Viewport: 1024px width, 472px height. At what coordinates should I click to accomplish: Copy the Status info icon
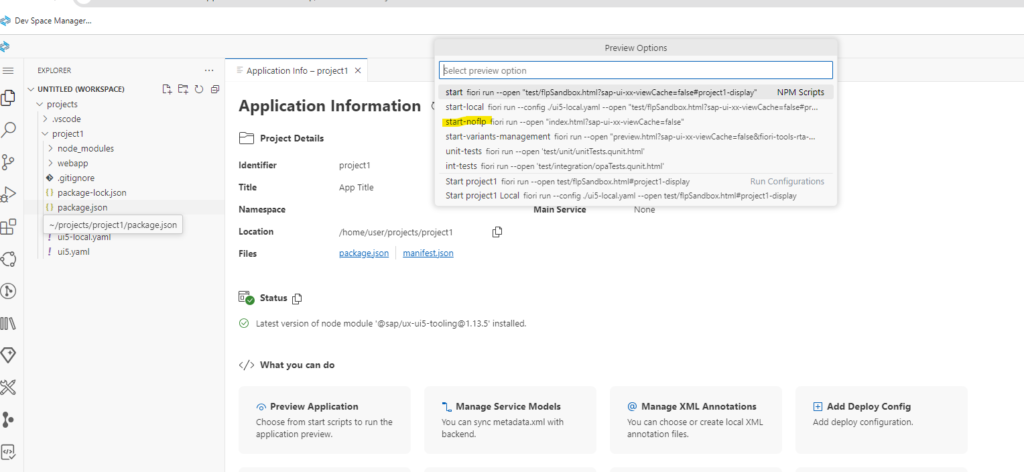coord(297,298)
